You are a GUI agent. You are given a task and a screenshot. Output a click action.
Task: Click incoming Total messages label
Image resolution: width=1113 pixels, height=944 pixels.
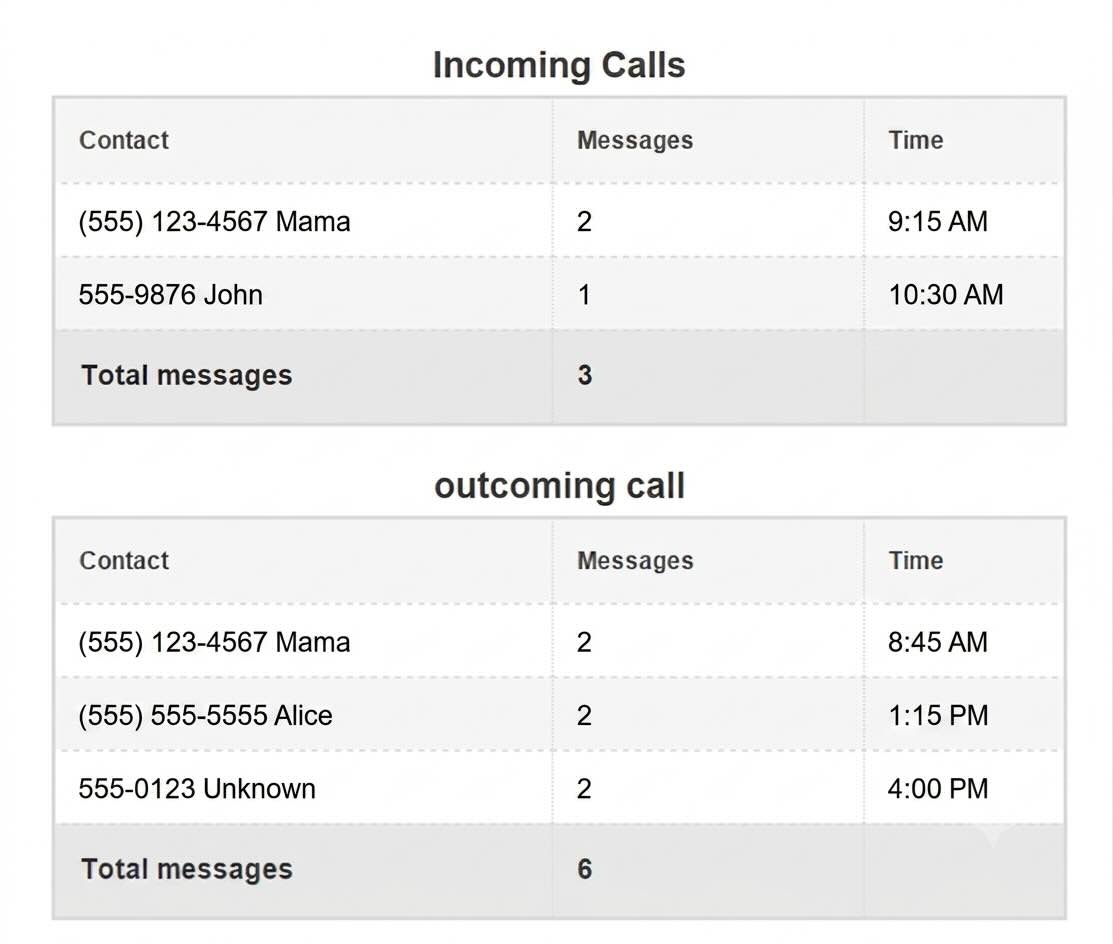(187, 375)
